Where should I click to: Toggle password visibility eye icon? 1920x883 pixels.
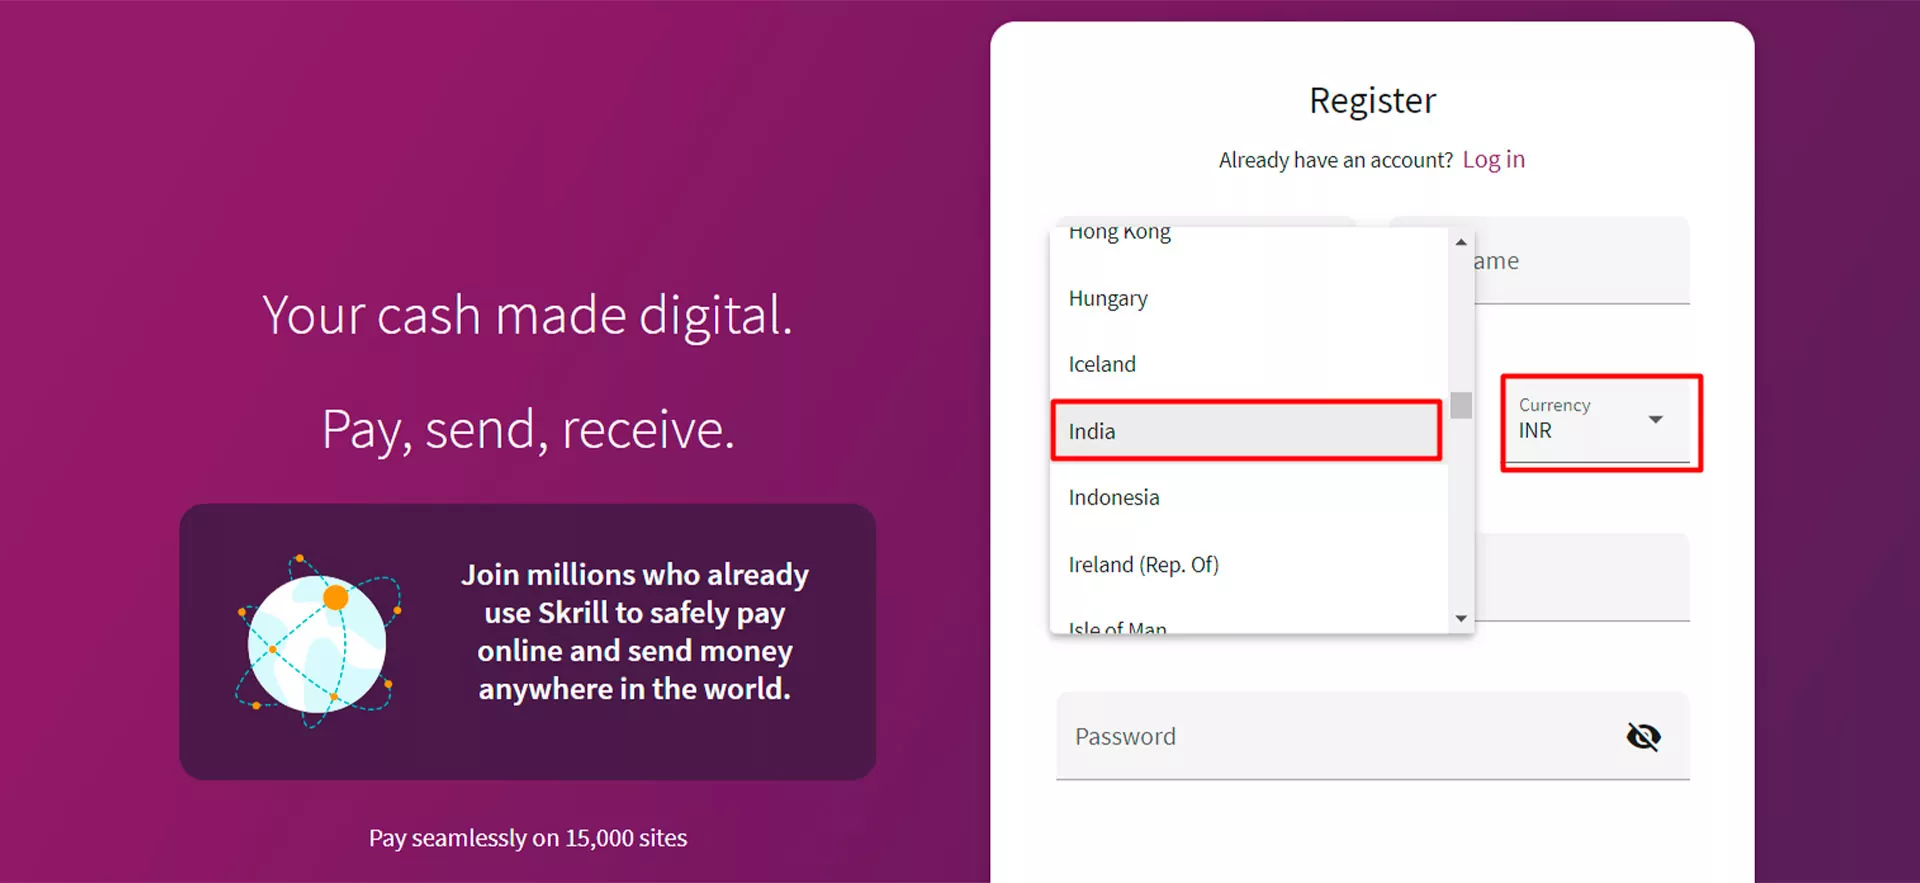(1643, 737)
